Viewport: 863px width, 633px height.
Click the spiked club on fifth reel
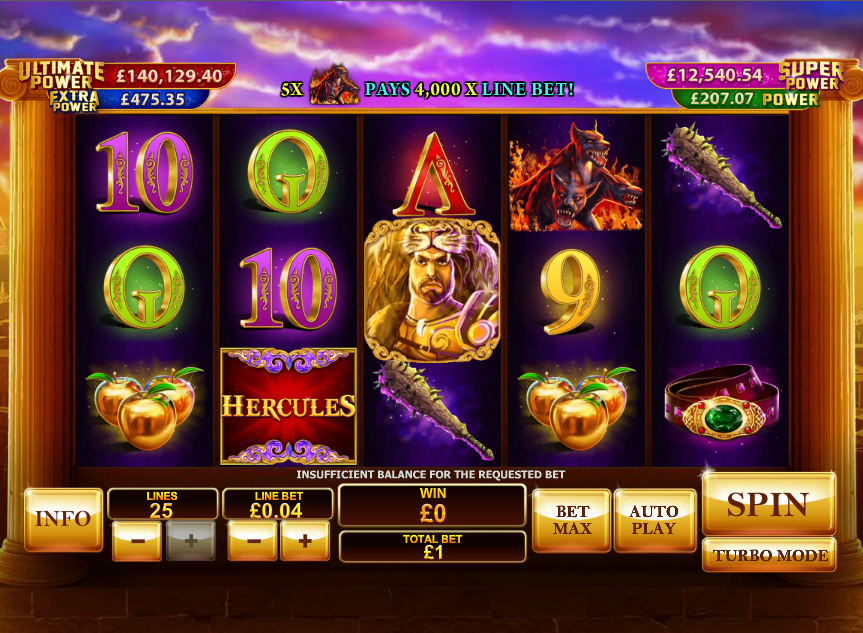(x=723, y=176)
